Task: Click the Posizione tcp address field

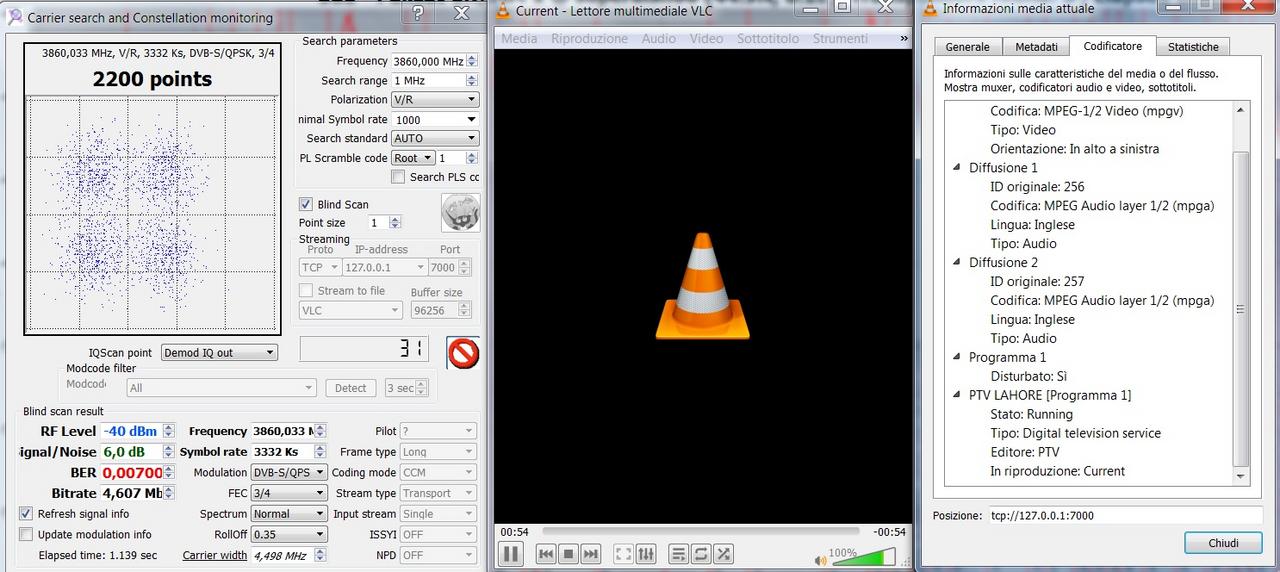Action: pos(1125,515)
